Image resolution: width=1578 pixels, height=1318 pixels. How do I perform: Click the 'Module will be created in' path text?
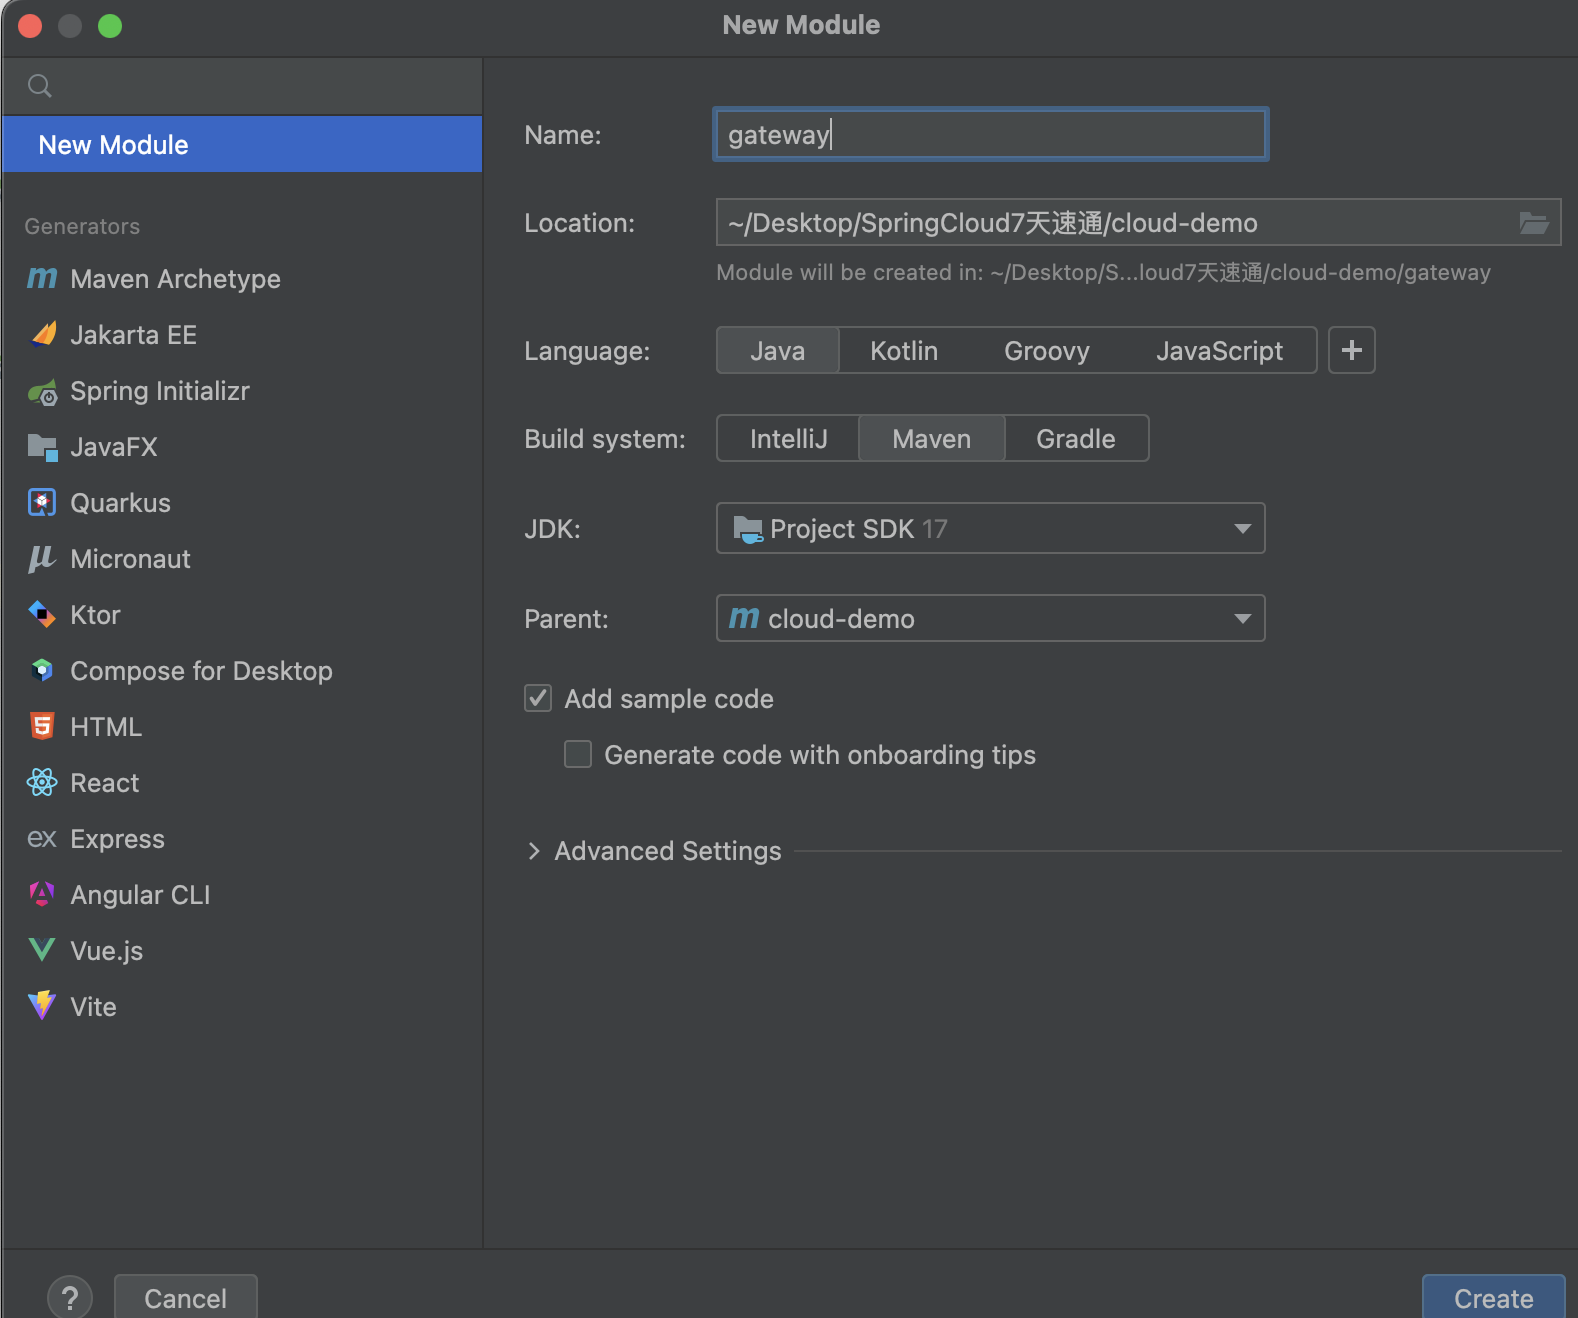coord(1103,272)
